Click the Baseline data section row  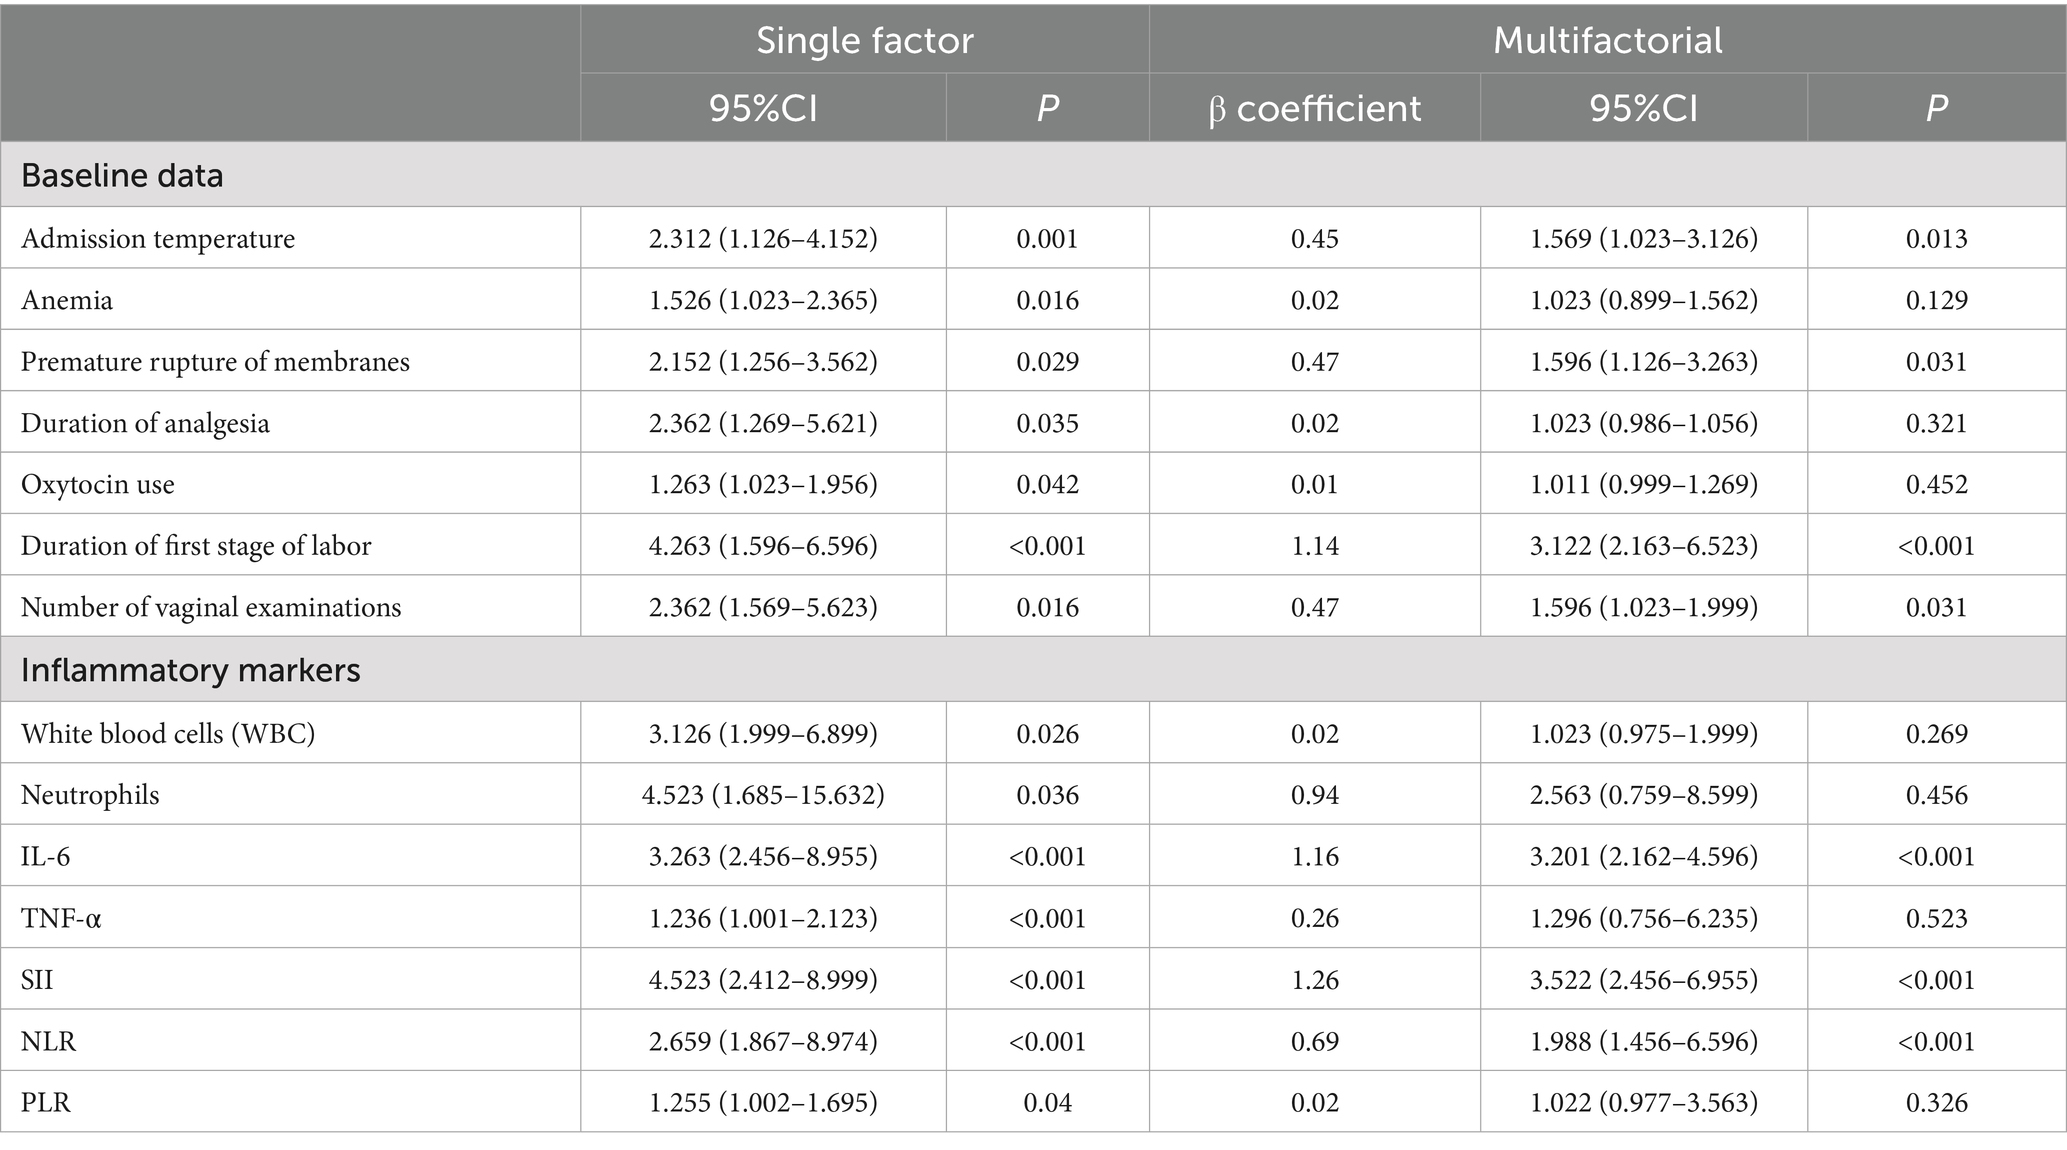(x=122, y=175)
